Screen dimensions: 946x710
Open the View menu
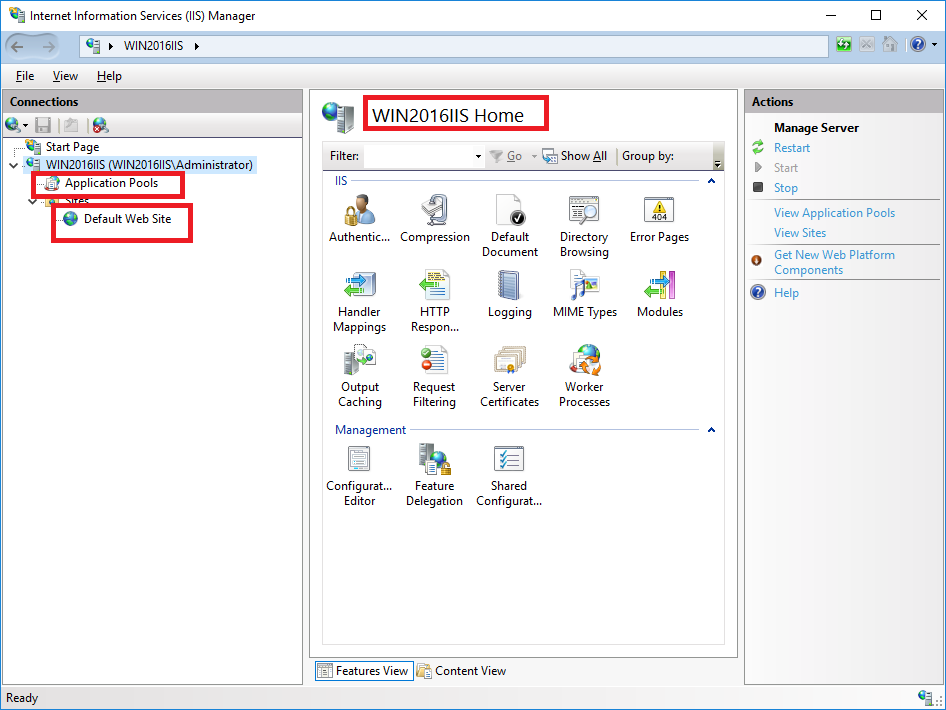[x=65, y=75]
